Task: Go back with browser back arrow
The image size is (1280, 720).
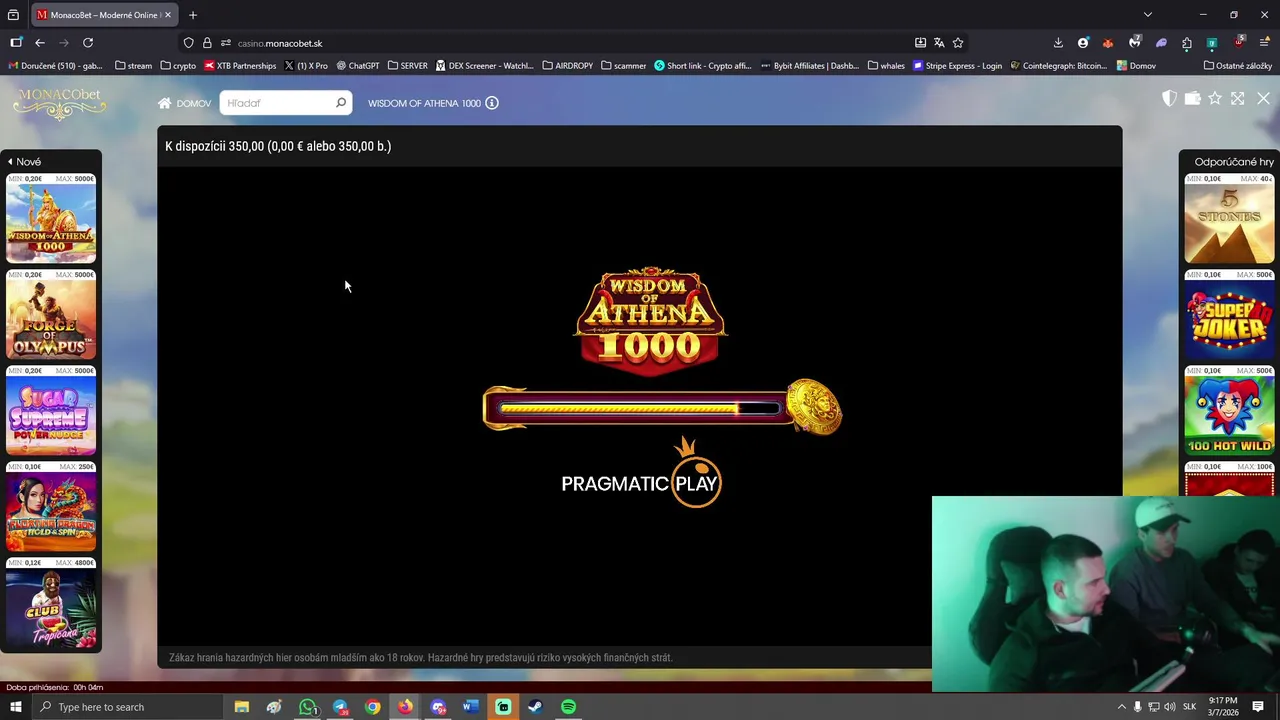Action: tap(40, 43)
